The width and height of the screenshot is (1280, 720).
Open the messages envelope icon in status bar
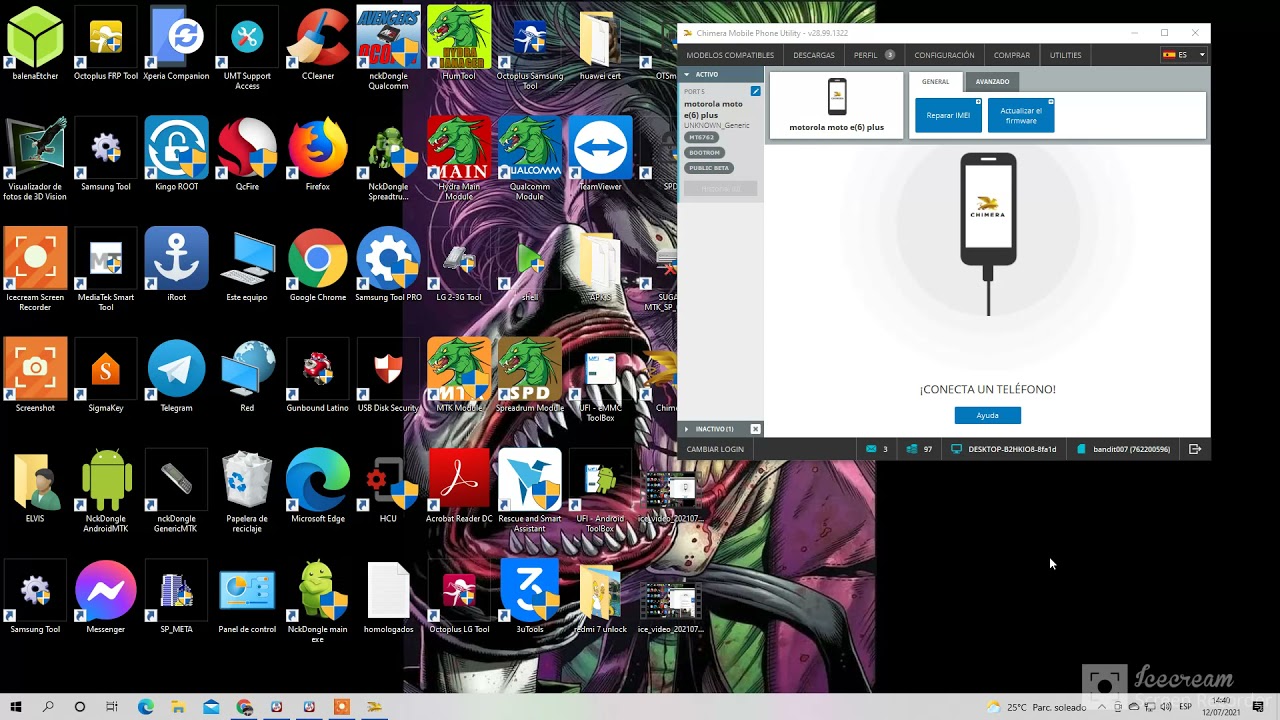pyautogui.click(x=871, y=449)
